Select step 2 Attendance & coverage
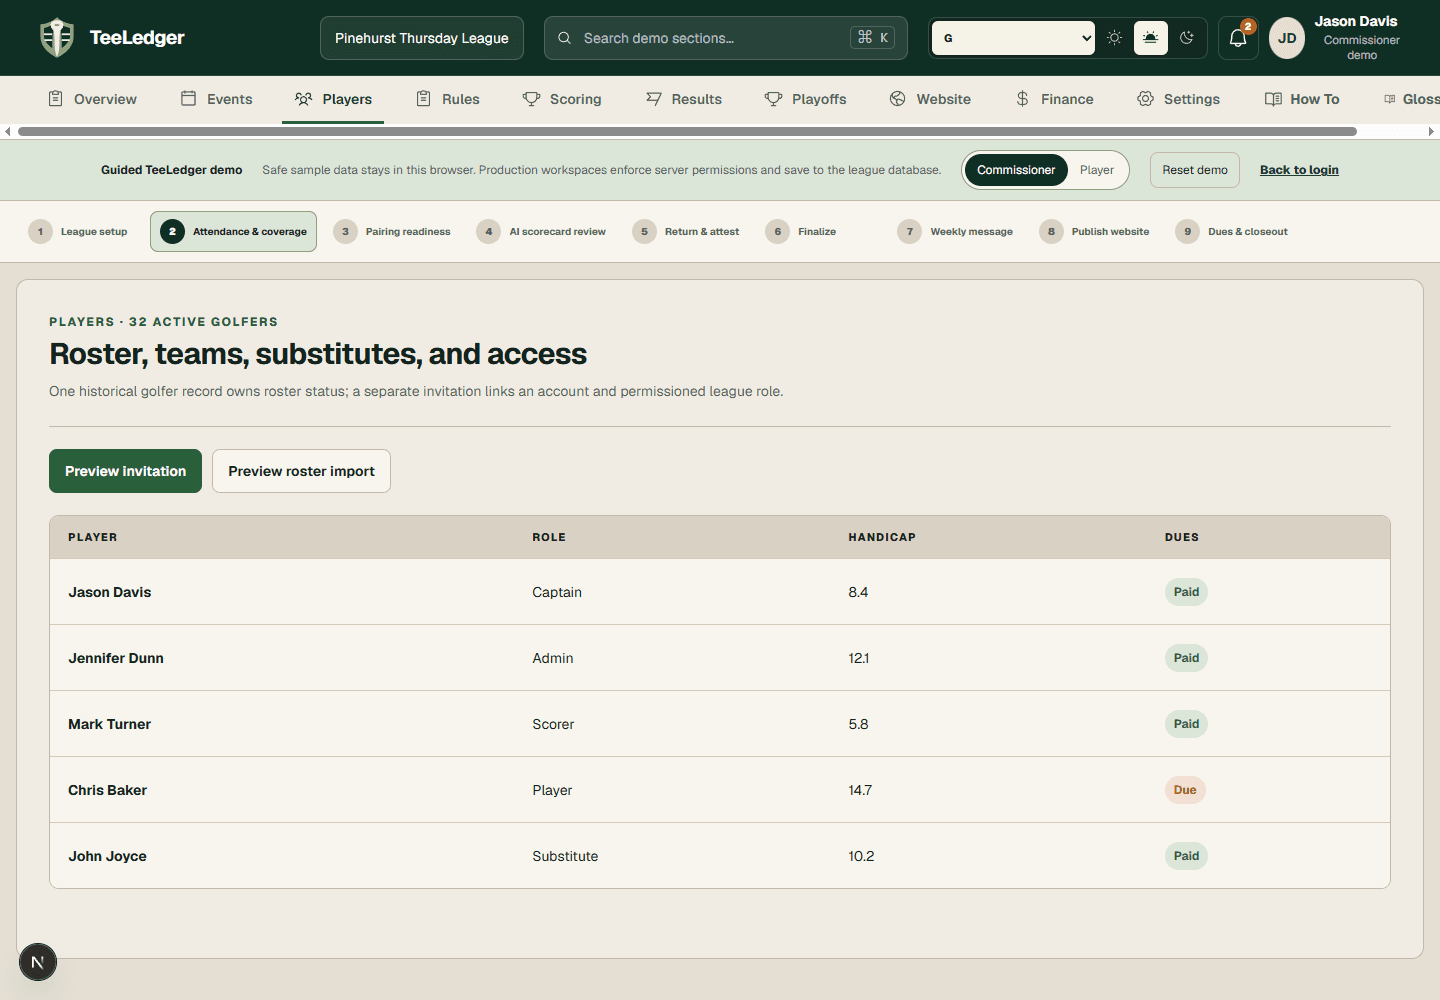 pyautogui.click(x=233, y=231)
